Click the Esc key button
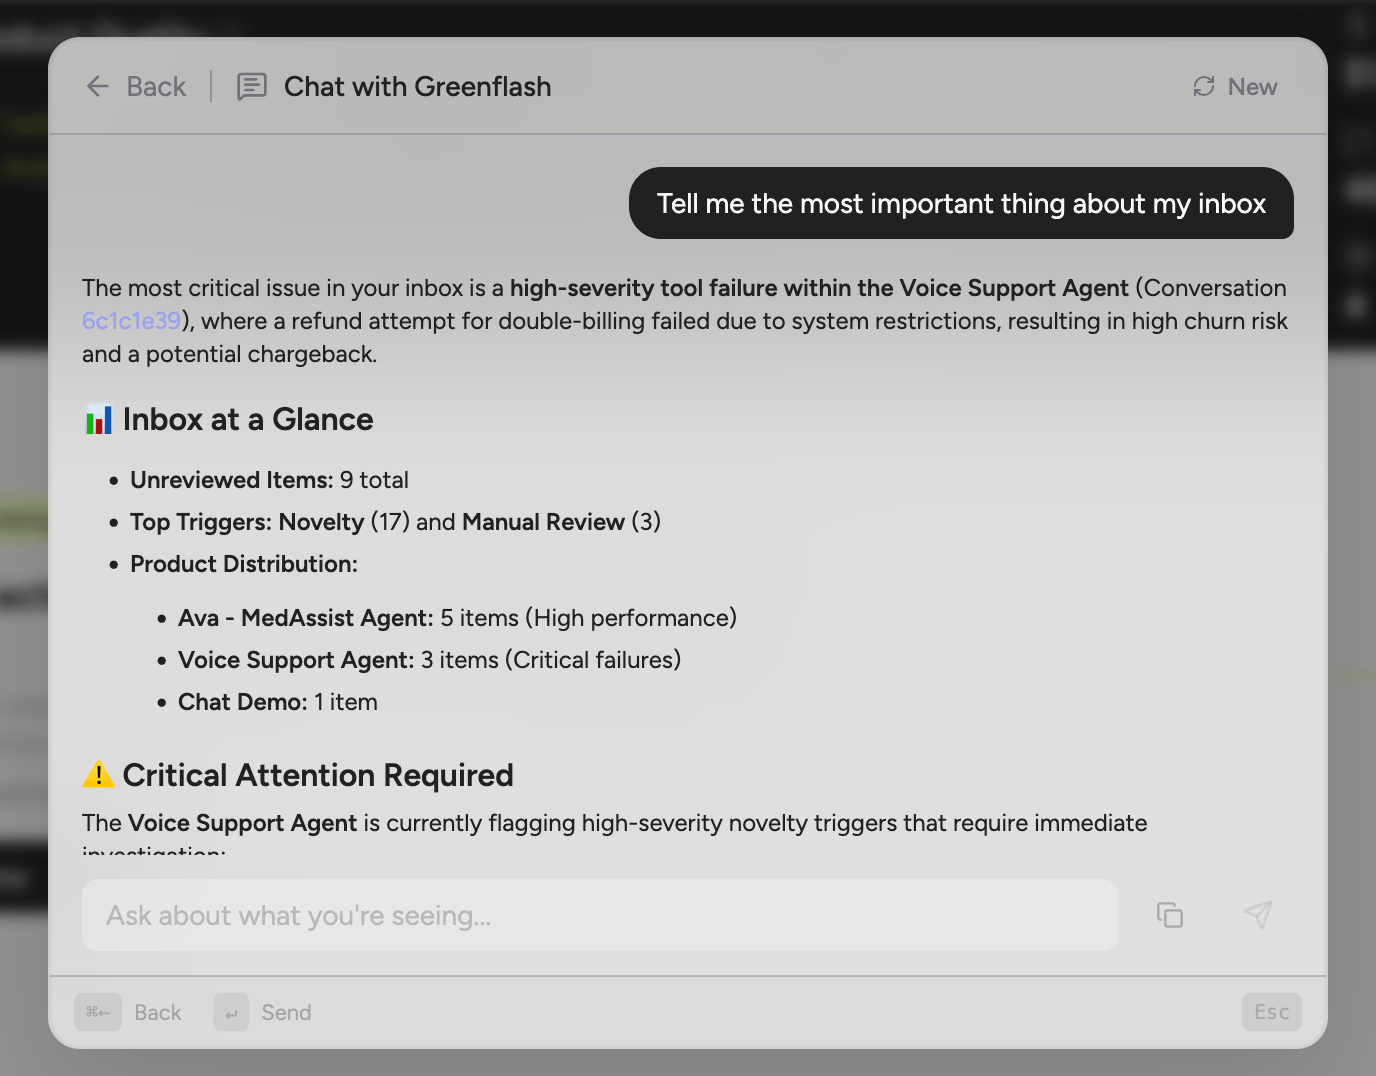1376x1076 pixels. click(1272, 1012)
